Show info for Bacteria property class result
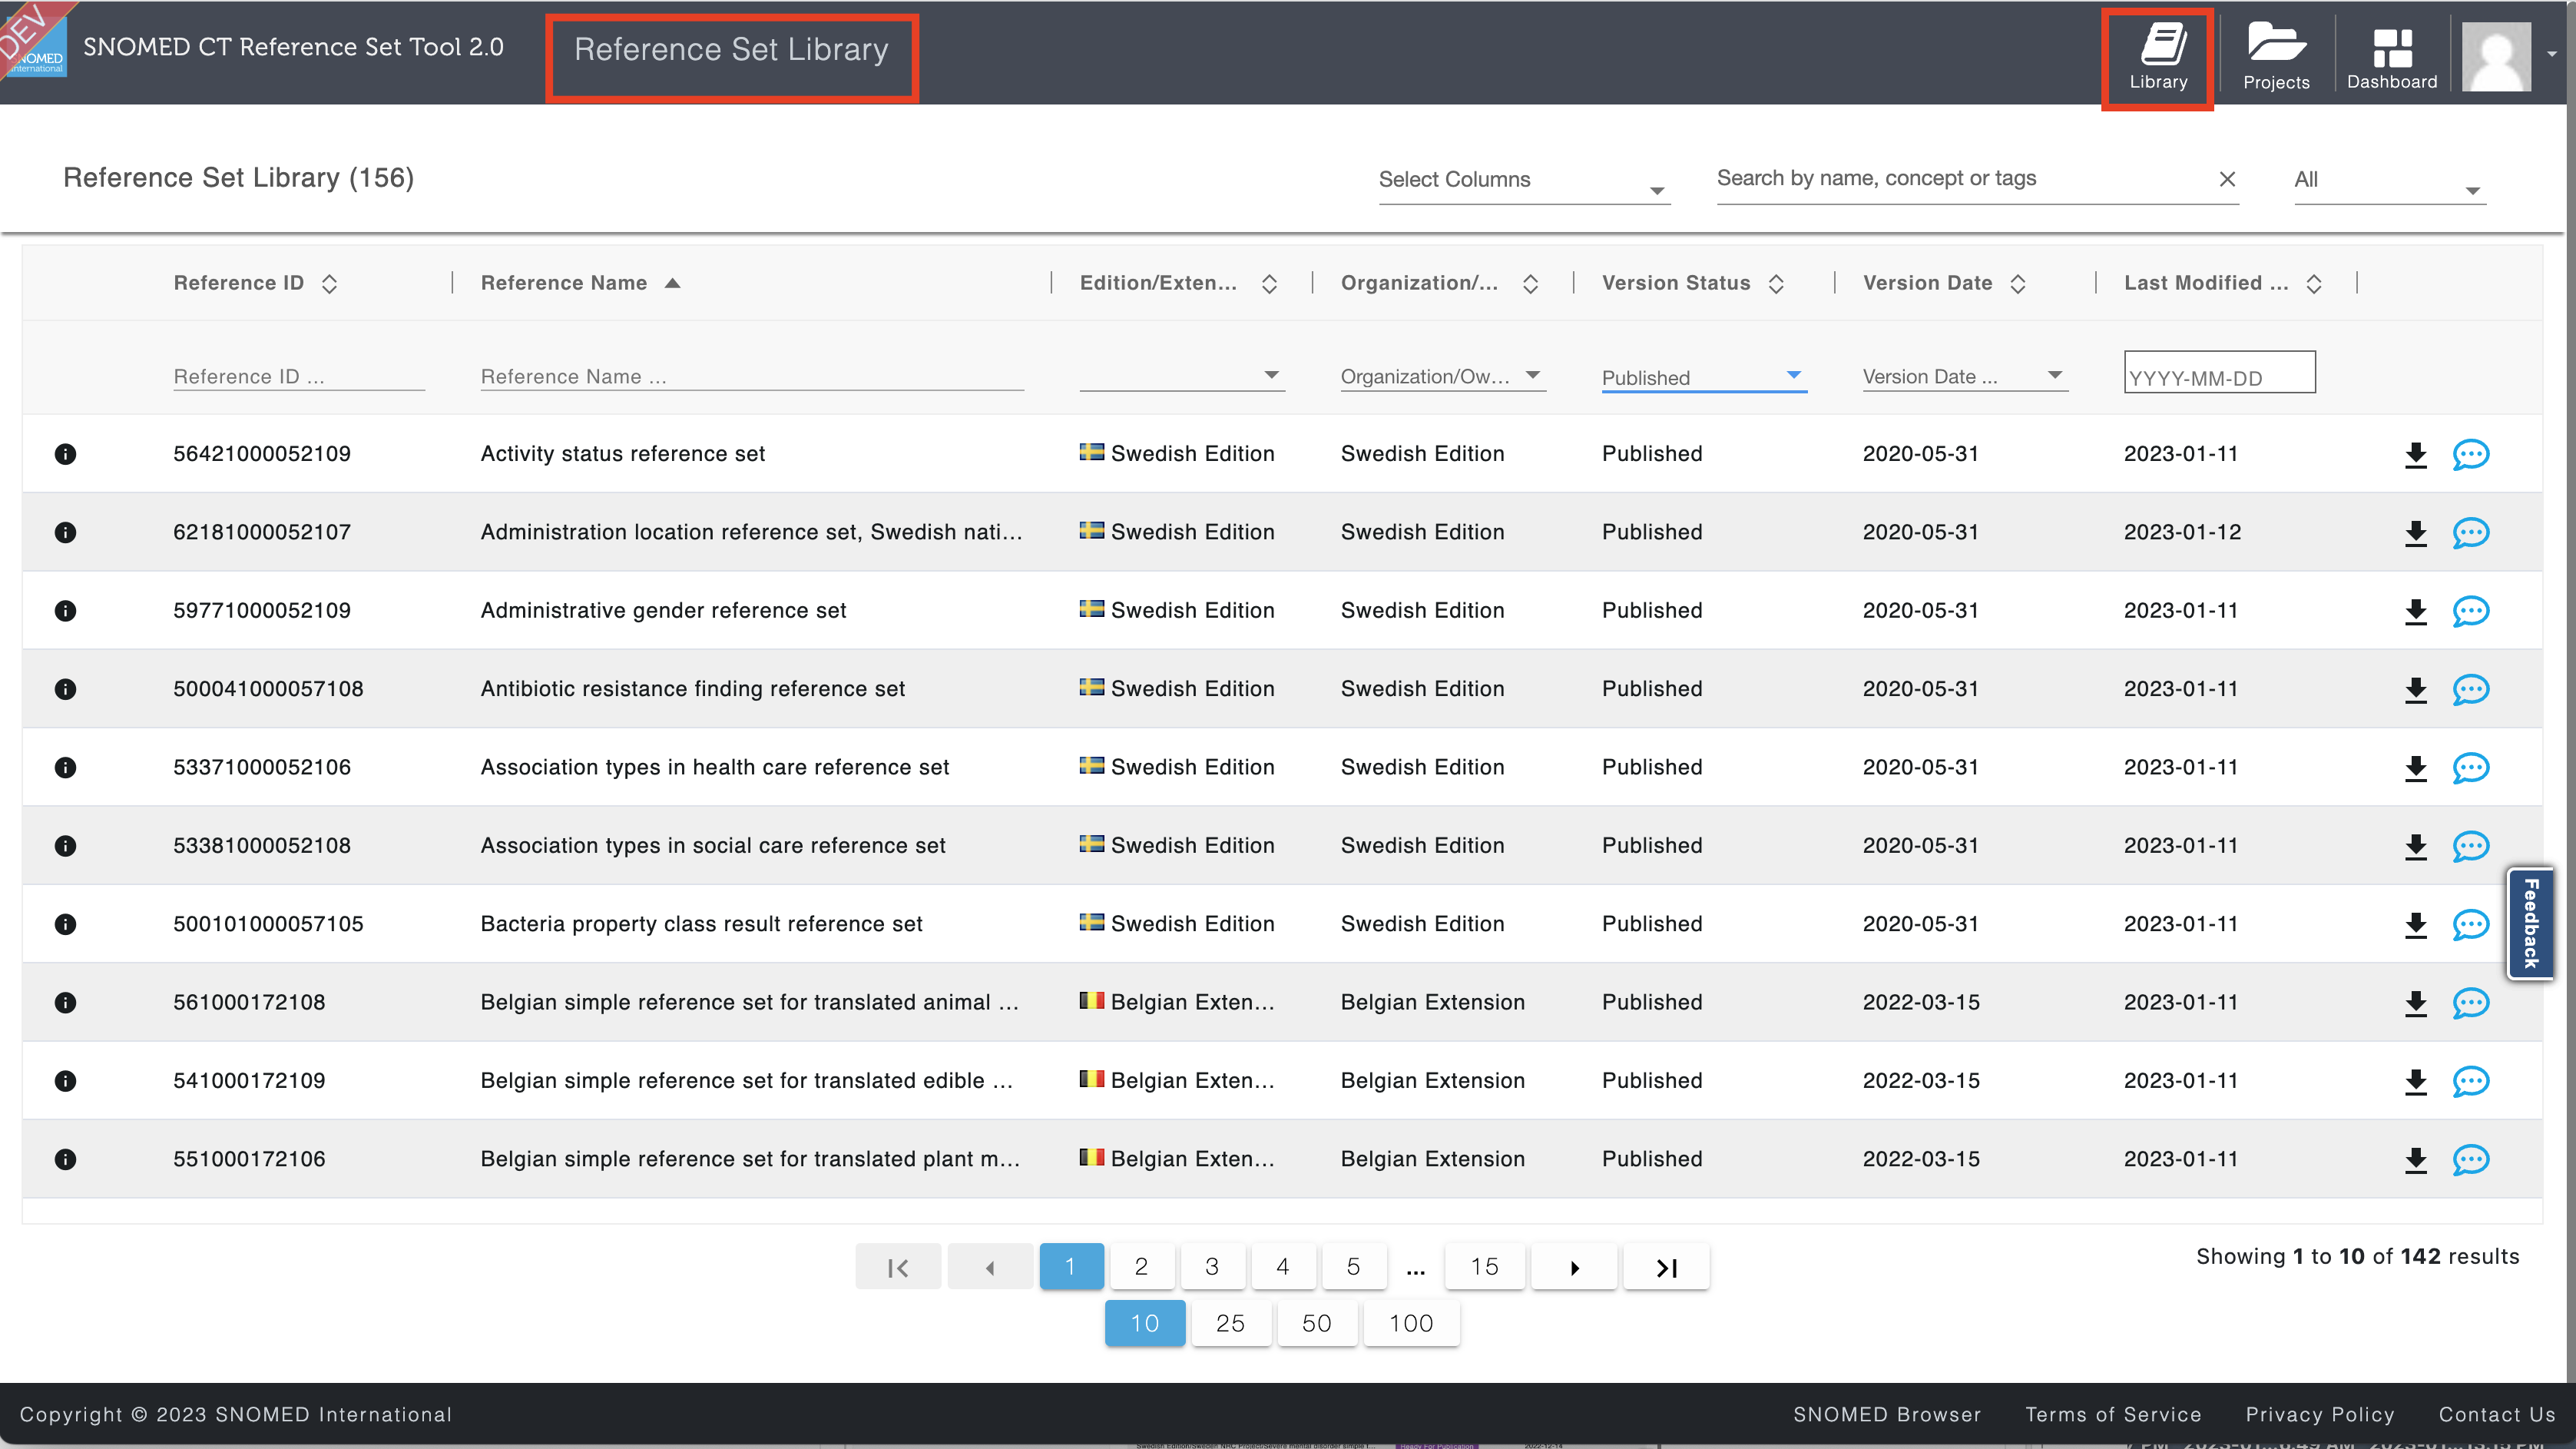Image resolution: width=2576 pixels, height=1449 pixels. [x=65, y=924]
